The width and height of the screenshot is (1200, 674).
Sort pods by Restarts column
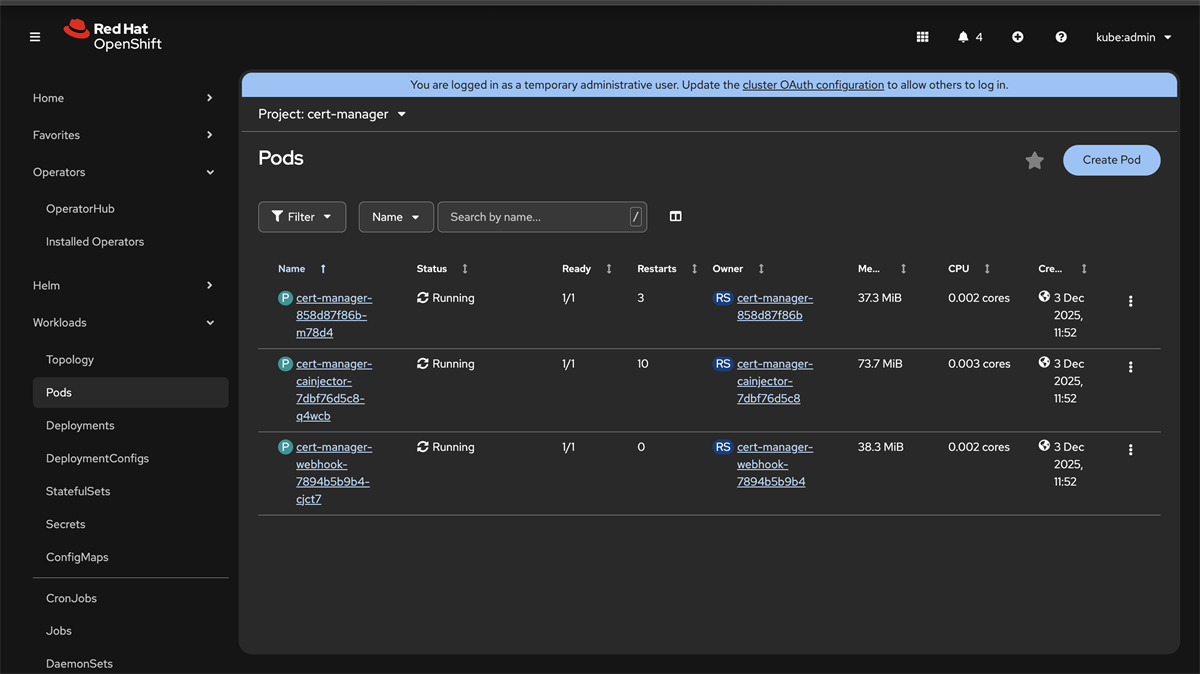point(657,269)
